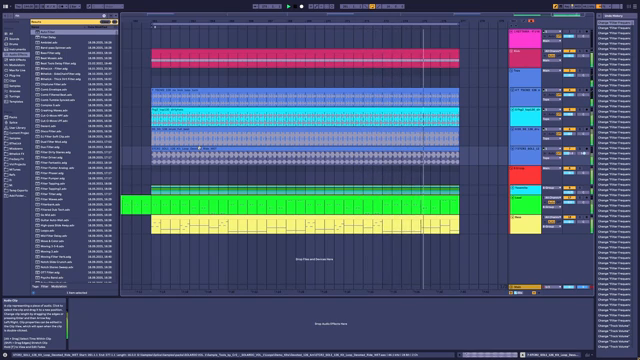Open the Packs place in the browser
Image resolution: width=640 pixels, height=360 pixels.
coord(13,117)
